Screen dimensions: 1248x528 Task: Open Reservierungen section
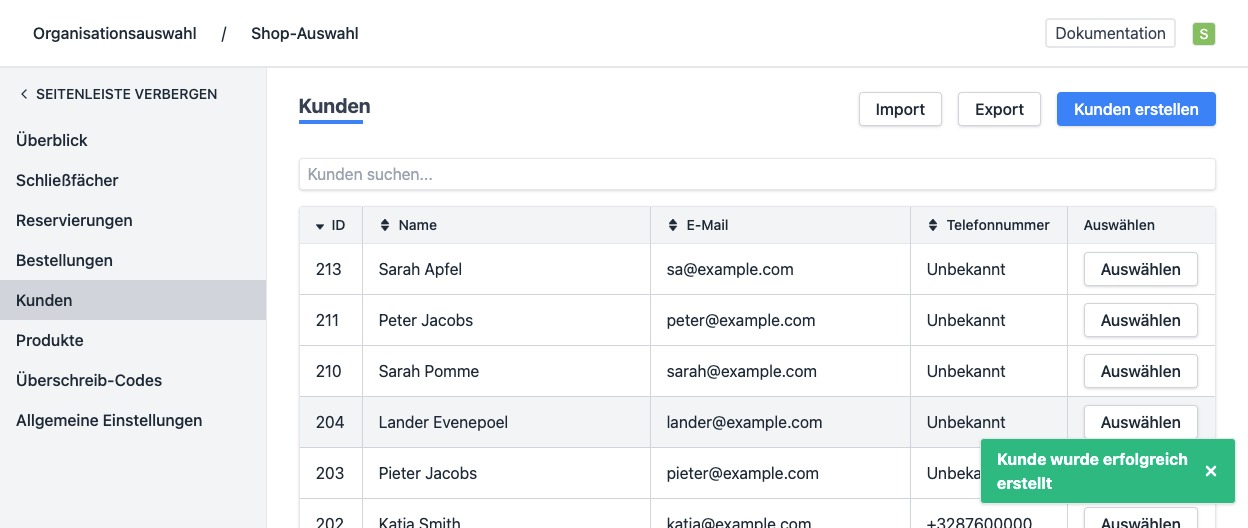pos(74,220)
